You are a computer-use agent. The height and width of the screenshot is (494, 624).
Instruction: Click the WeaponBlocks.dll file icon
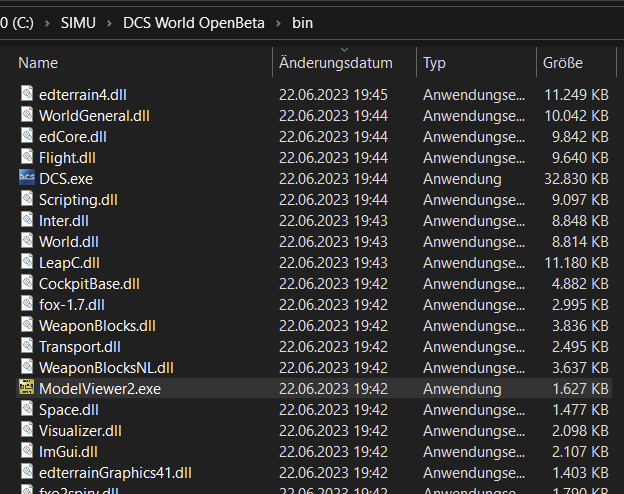27,324
